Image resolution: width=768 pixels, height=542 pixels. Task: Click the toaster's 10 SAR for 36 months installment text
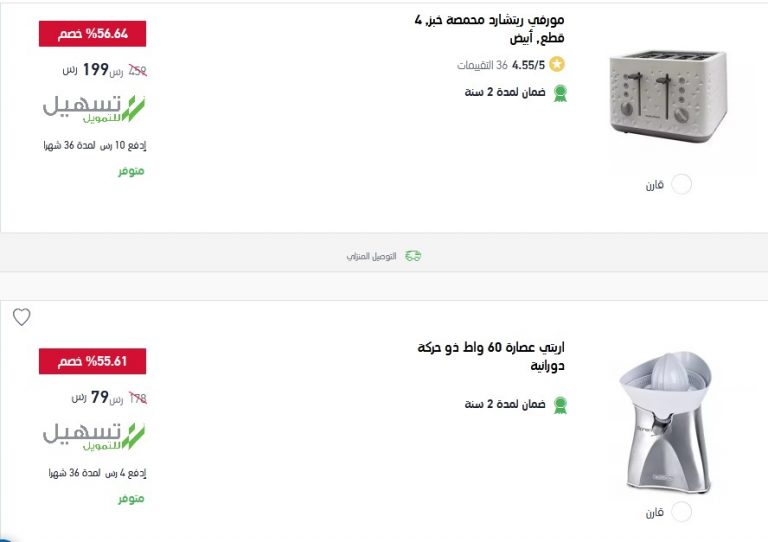tap(95, 145)
